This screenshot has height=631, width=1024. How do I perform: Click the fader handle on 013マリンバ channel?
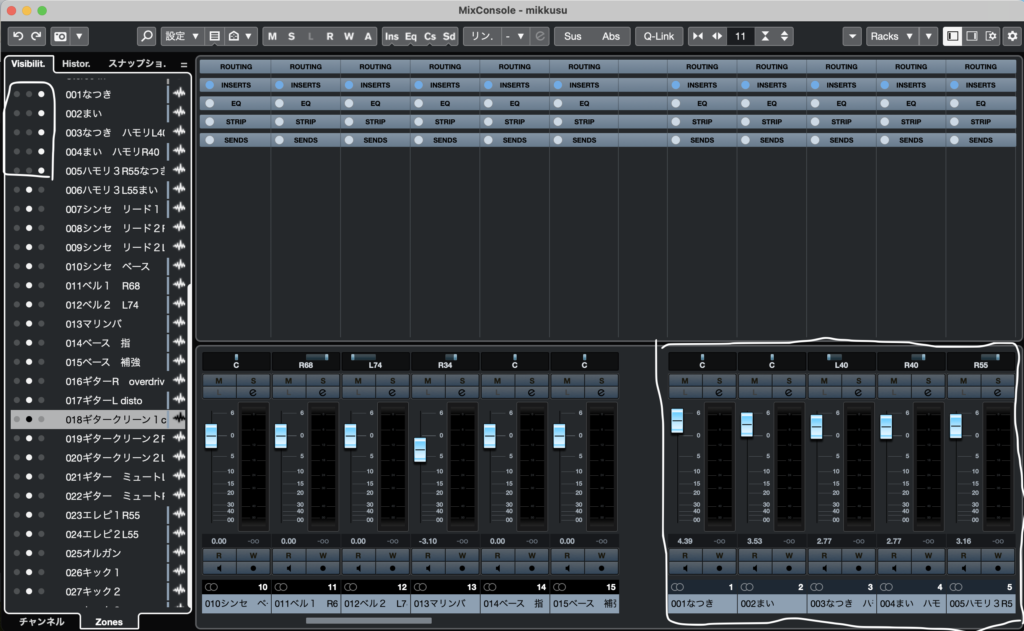(420, 449)
